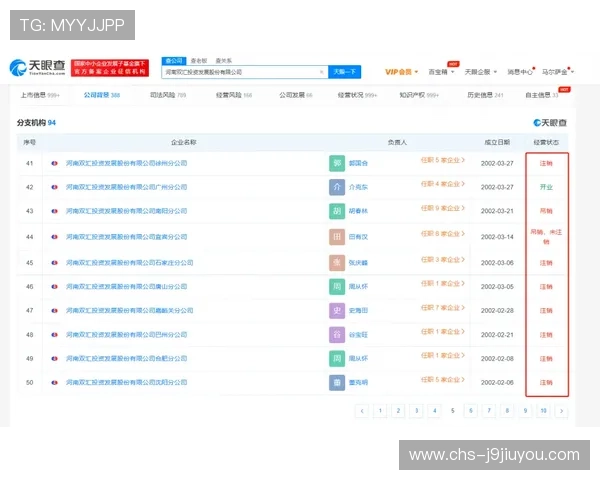
Task: Expand 任职 3 家企业 in row 45
Action: coord(443,260)
